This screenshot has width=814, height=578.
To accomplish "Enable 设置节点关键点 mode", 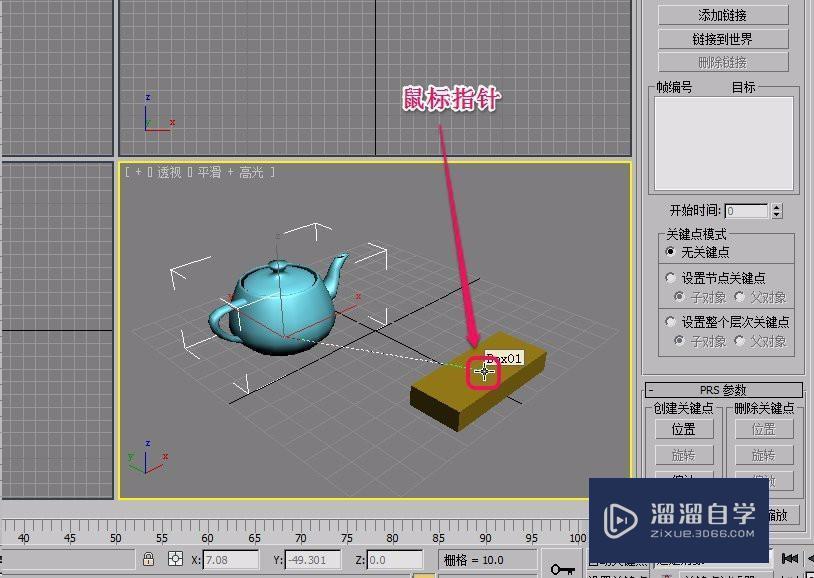I will 670,278.
